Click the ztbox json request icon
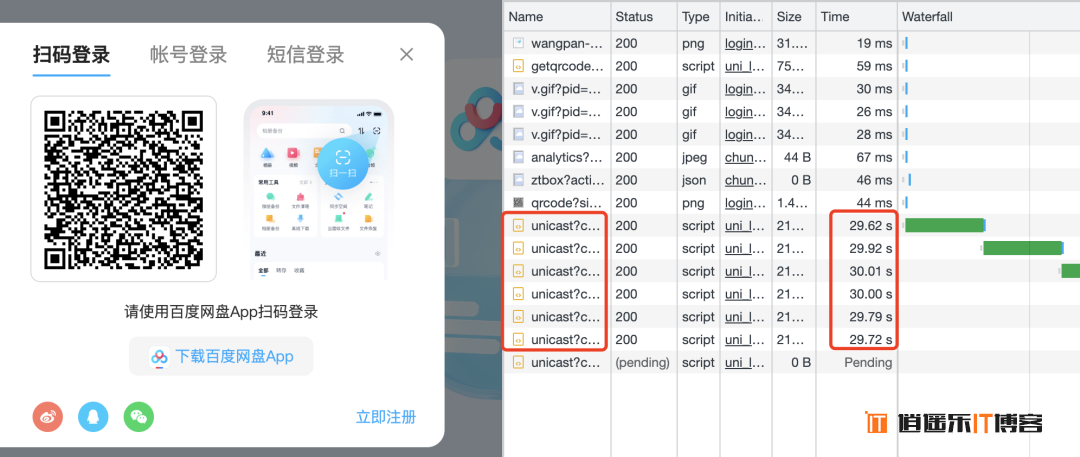The width and height of the screenshot is (1080, 457). click(518, 180)
